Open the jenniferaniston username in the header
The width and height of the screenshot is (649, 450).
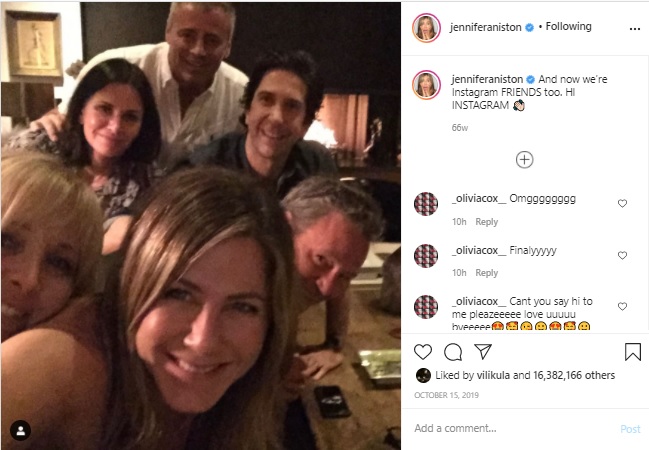click(486, 27)
